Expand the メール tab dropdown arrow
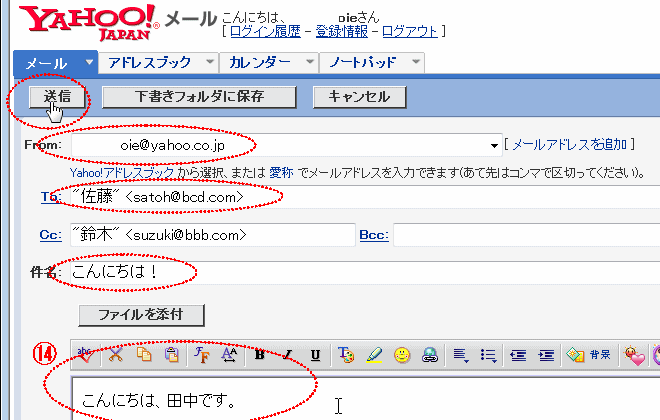The width and height of the screenshot is (660, 420). pyautogui.click(x=90, y=62)
